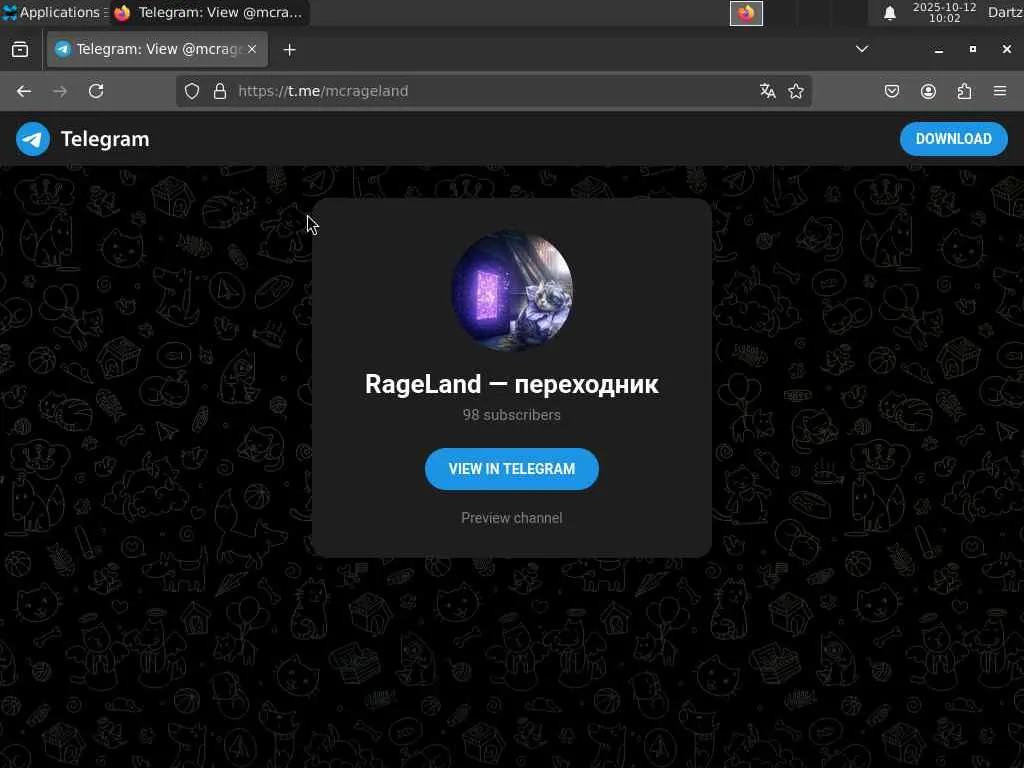Open the Firefox account icon
The image size is (1024, 768).
(x=928, y=91)
